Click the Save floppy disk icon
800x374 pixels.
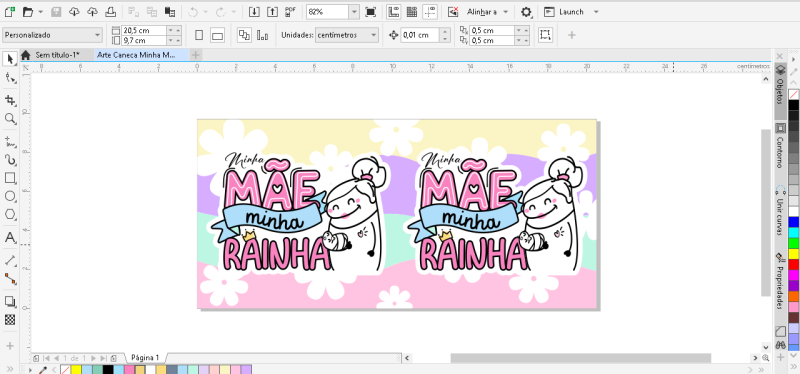(x=57, y=11)
